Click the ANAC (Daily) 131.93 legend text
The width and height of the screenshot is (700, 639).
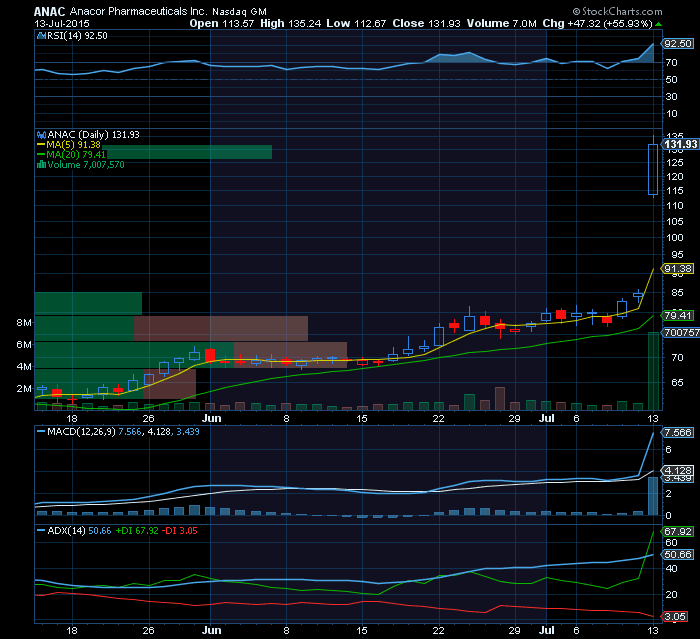pyautogui.click(x=93, y=135)
